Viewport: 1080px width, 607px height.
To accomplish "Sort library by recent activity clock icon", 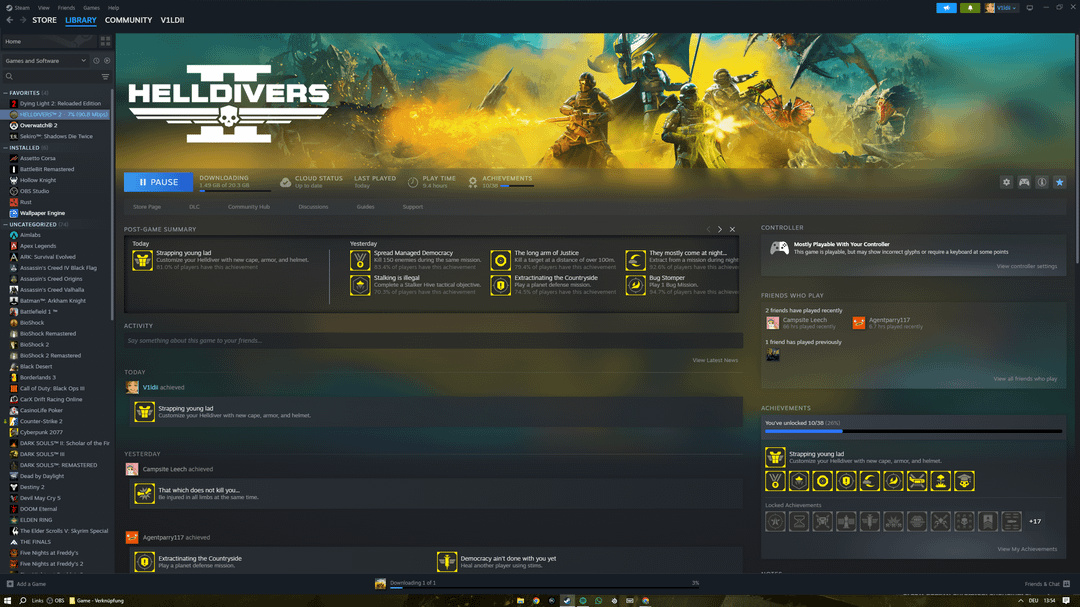I will pyautogui.click(x=96, y=61).
